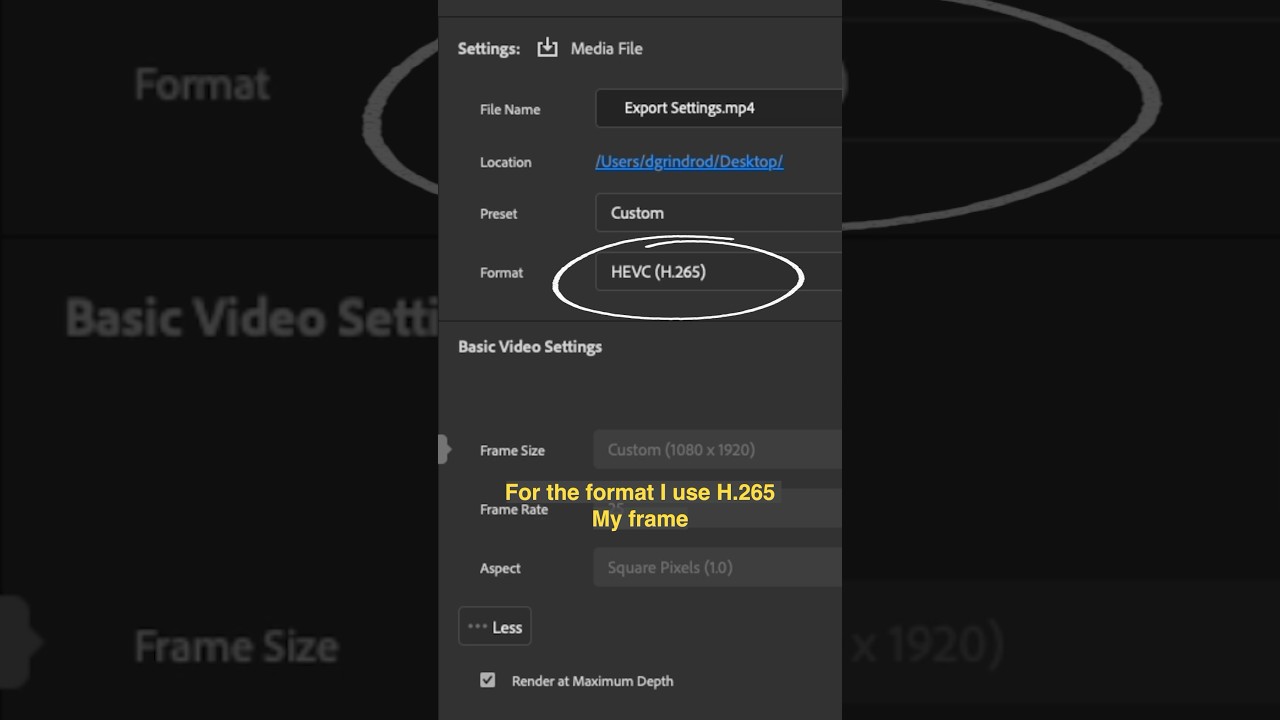Open the /Users/dgrindrod/Desktop/ location link
The height and width of the screenshot is (720, 1280).
point(689,161)
